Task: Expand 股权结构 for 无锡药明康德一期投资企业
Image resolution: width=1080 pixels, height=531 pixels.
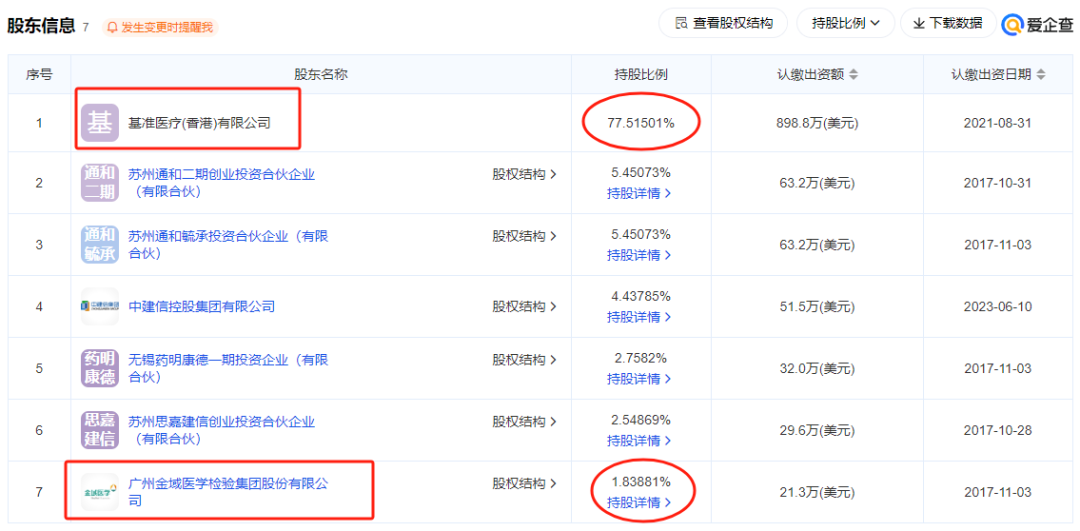Action: (x=524, y=359)
